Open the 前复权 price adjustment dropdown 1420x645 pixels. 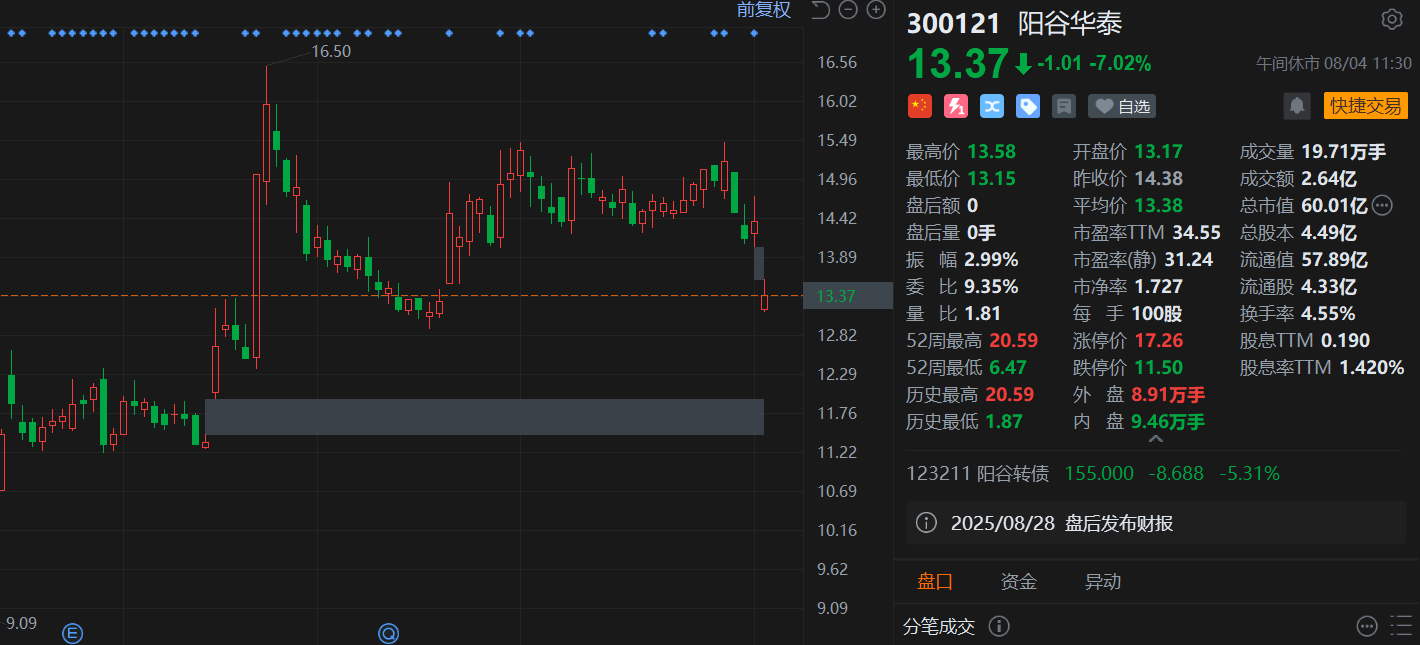(x=764, y=10)
